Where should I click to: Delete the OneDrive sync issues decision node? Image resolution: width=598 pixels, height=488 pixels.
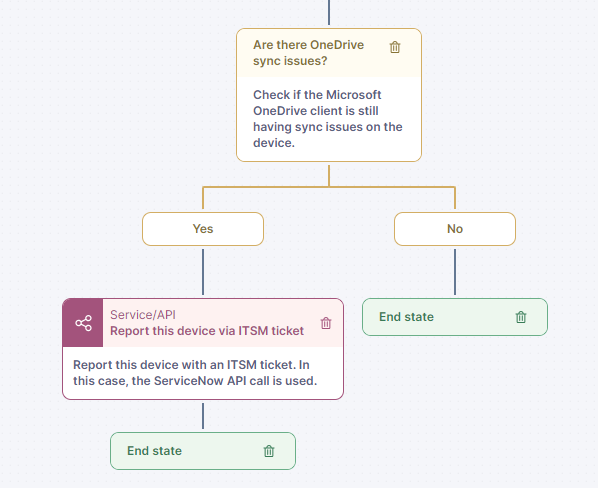pos(395,47)
